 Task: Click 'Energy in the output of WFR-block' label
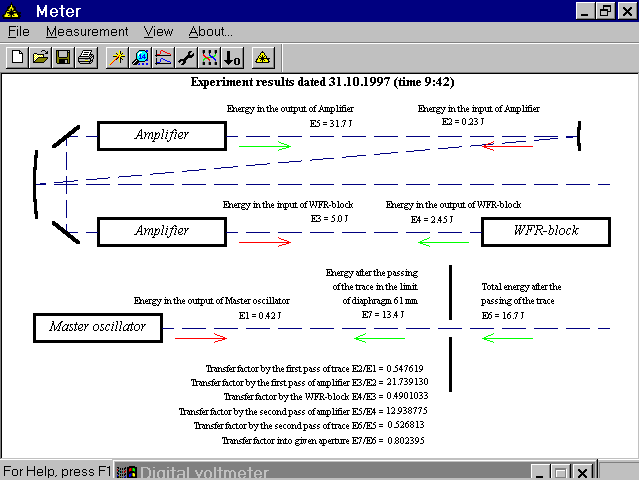click(x=454, y=205)
